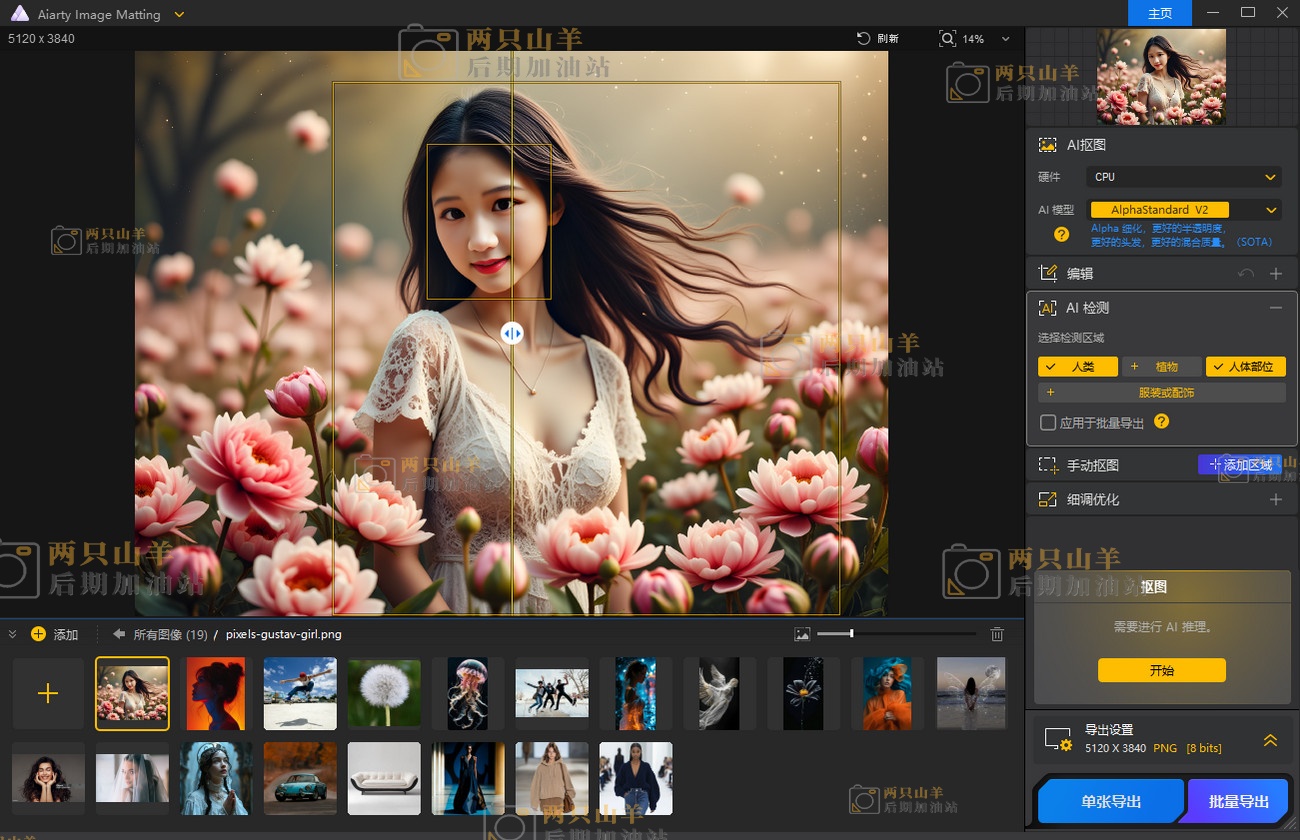This screenshot has height=840, width=1300.
Task: Click the magnifier zoom icon in the toolbar
Action: pyautogui.click(x=946, y=38)
